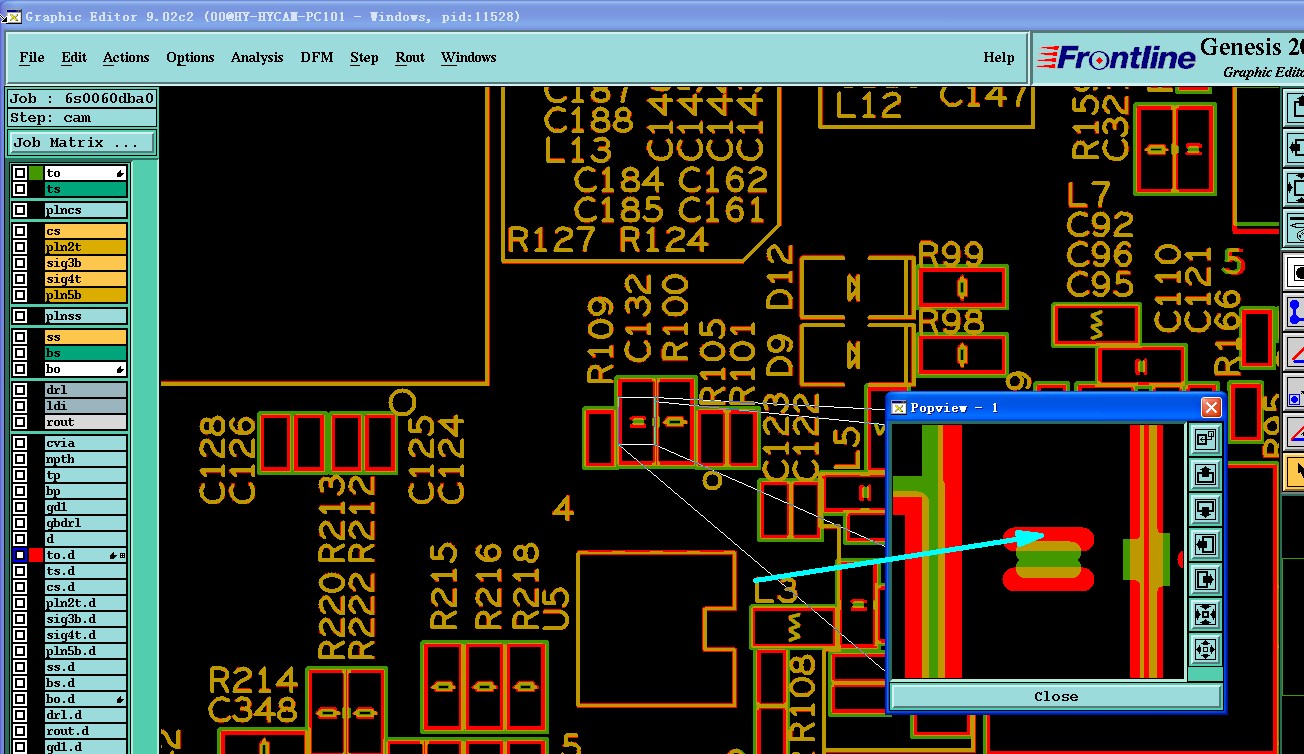Select the sig4t layer name
1304x754 pixels.
click(86, 279)
